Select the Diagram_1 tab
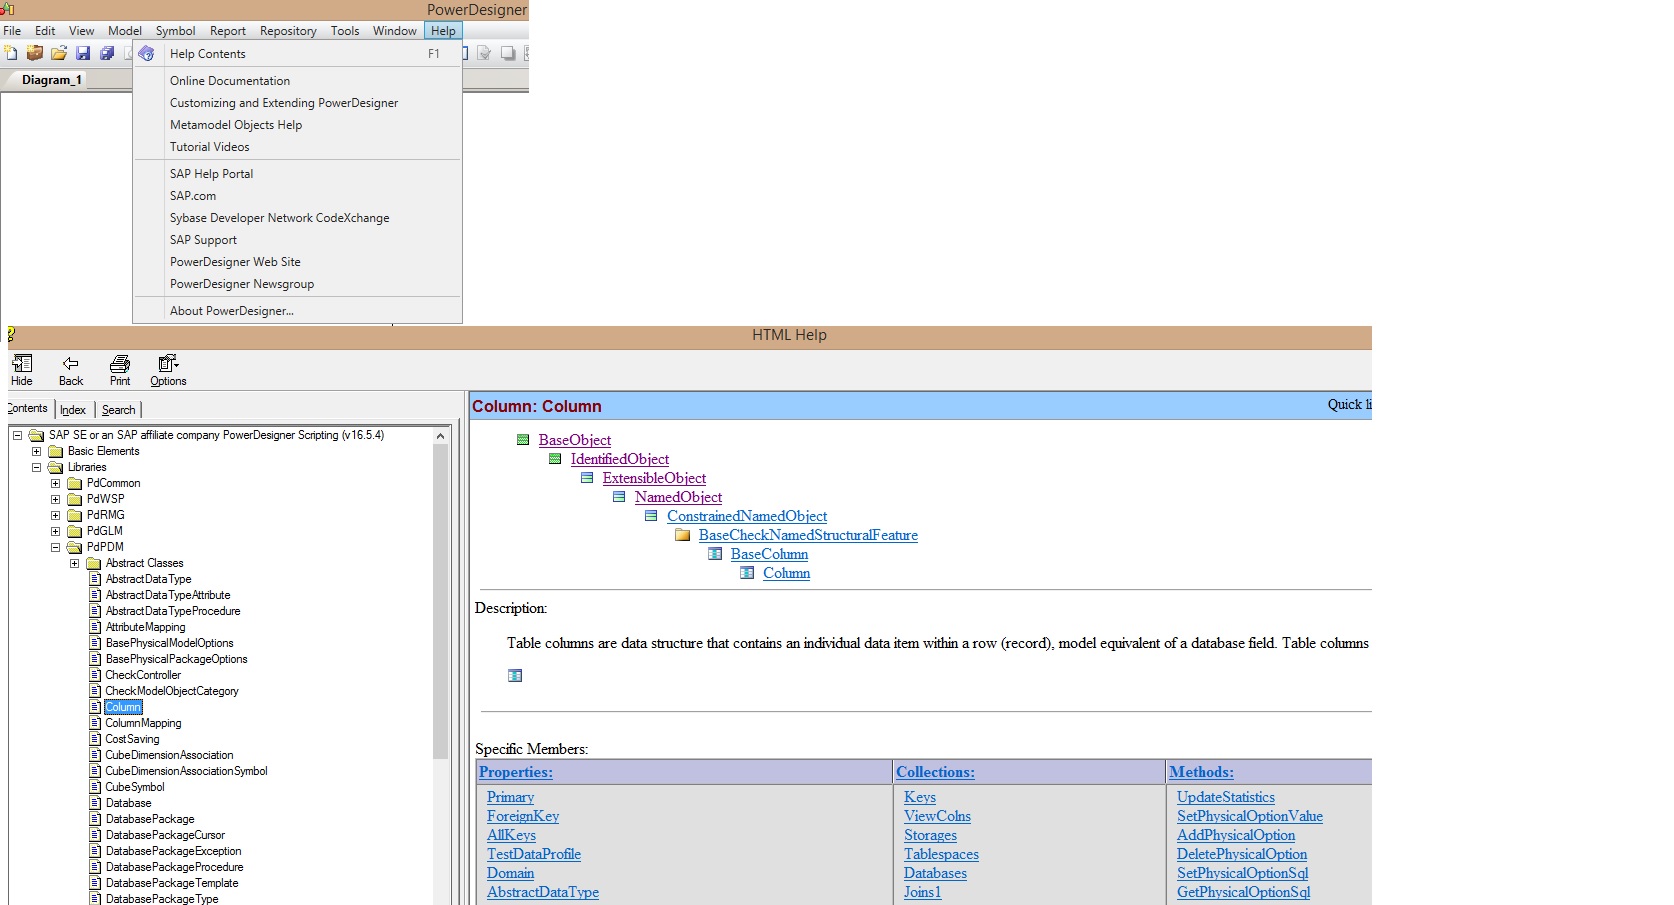Screen dimensions: 1674x905 pyautogui.click(x=52, y=80)
